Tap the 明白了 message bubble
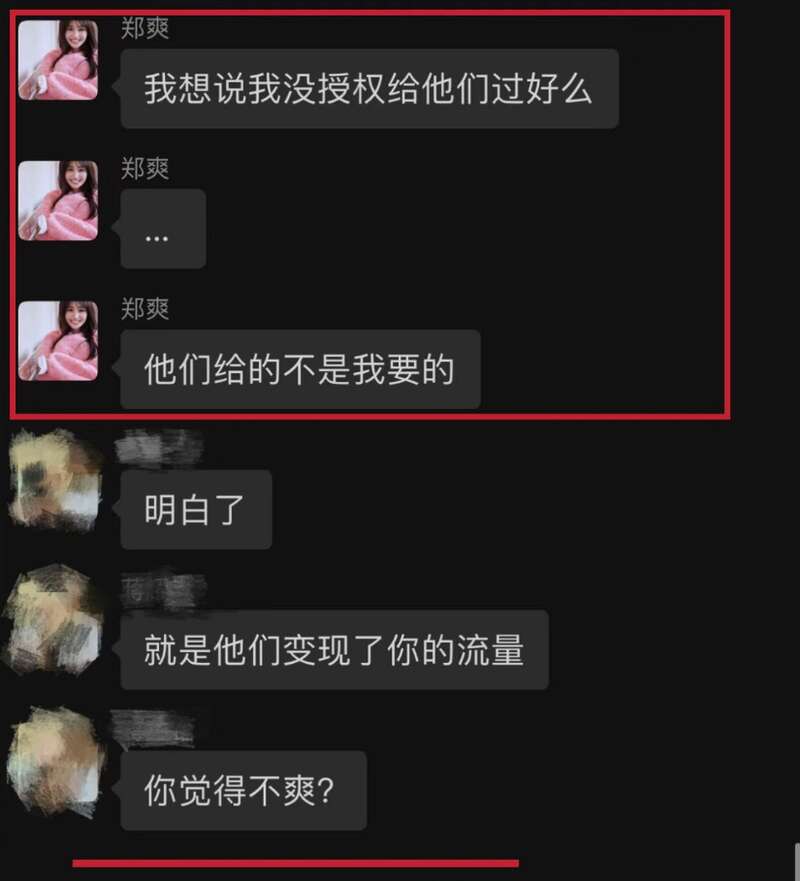The image size is (800, 881). click(196, 510)
